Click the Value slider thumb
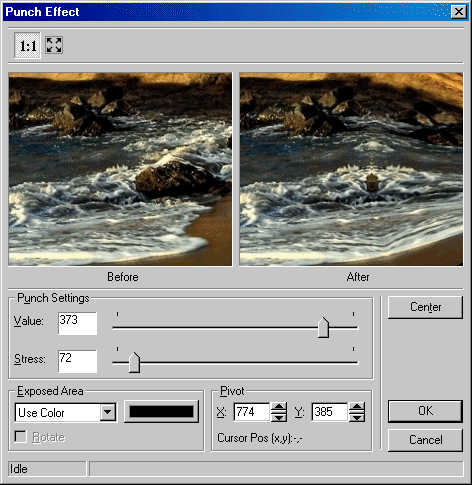This screenshot has width=472, height=485. pyautogui.click(x=323, y=327)
